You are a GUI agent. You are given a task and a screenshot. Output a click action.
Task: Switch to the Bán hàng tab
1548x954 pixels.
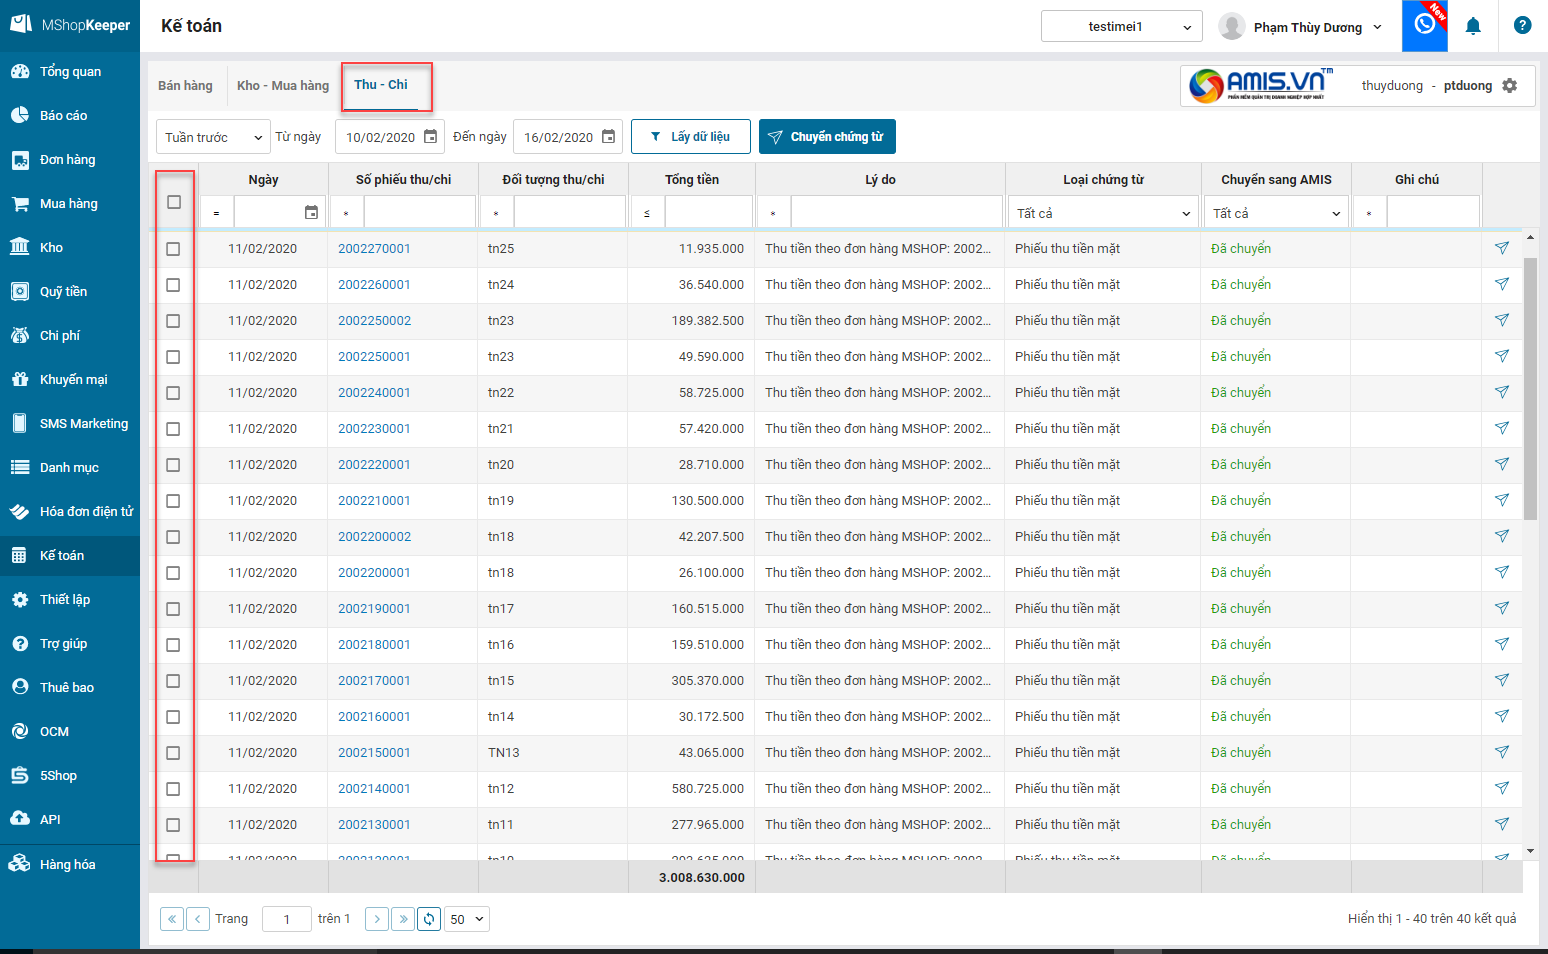[x=185, y=86]
